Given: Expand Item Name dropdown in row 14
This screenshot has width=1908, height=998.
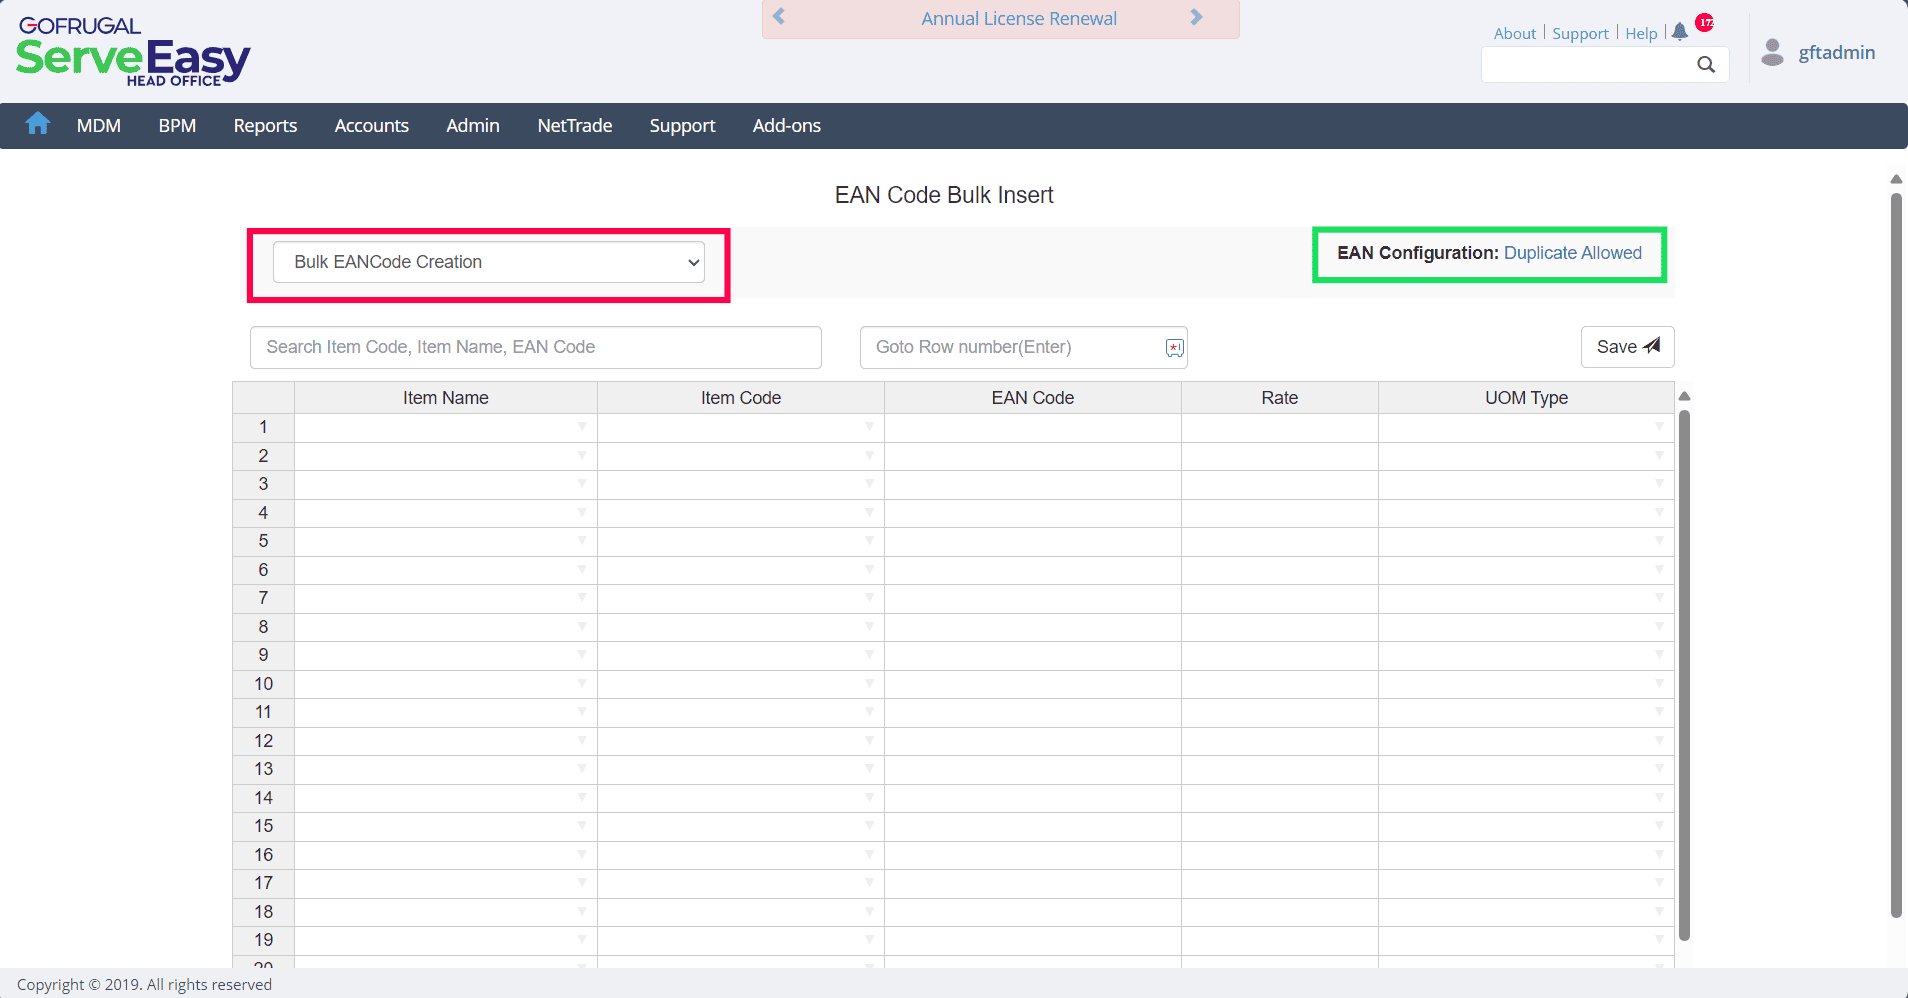Looking at the screenshot, I should coord(582,798).
